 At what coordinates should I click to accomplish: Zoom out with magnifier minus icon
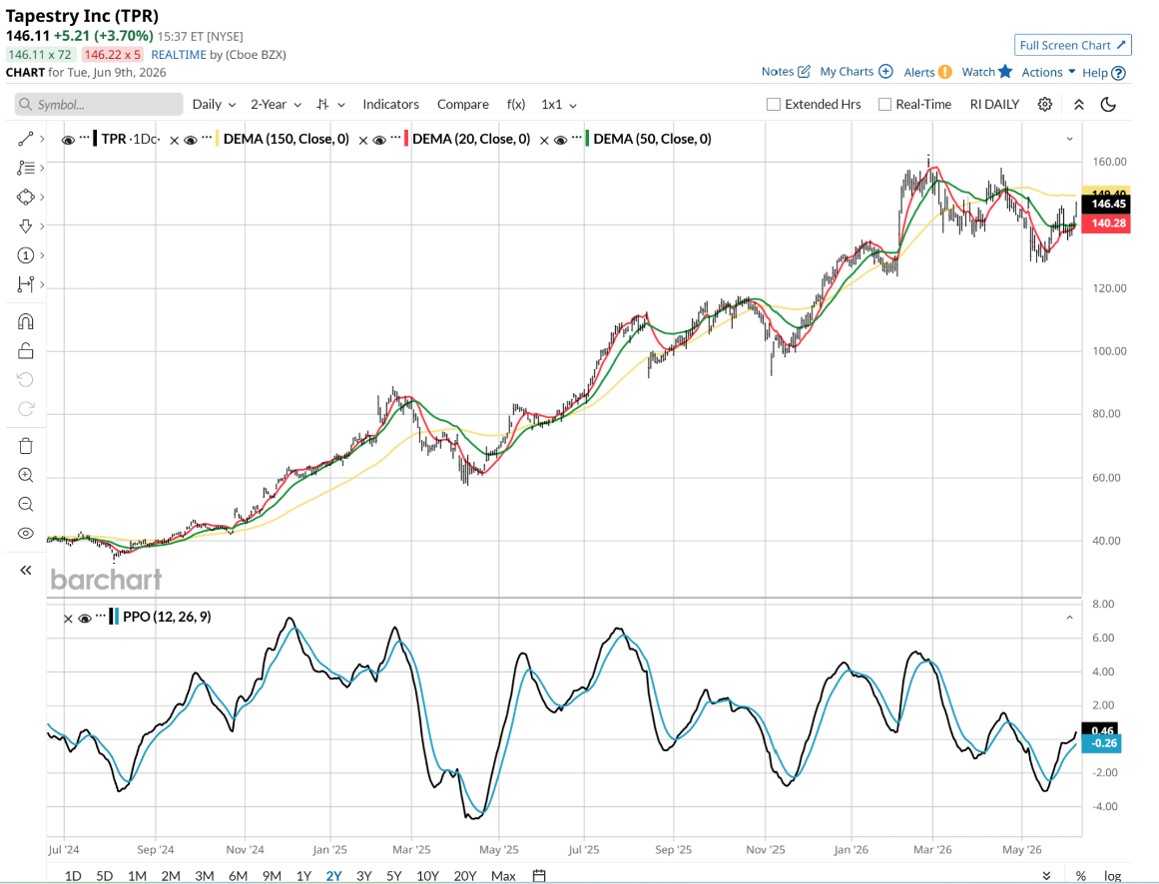(25, 504)
